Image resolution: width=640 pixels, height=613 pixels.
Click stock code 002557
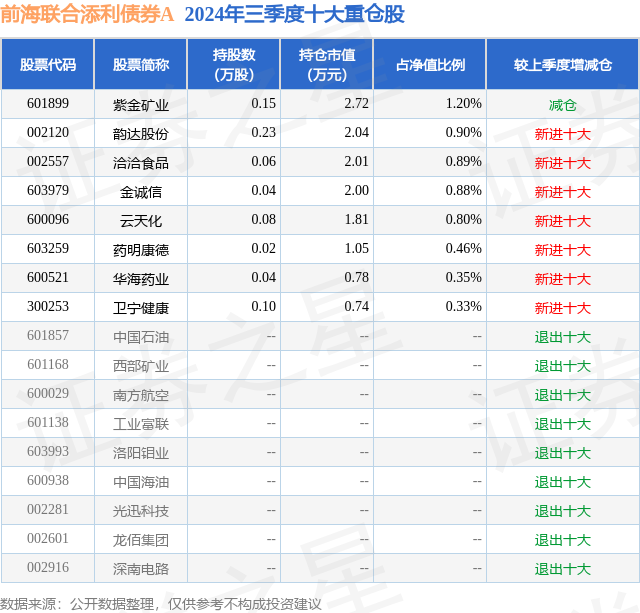pyautogui.click(x=48, y=162)
